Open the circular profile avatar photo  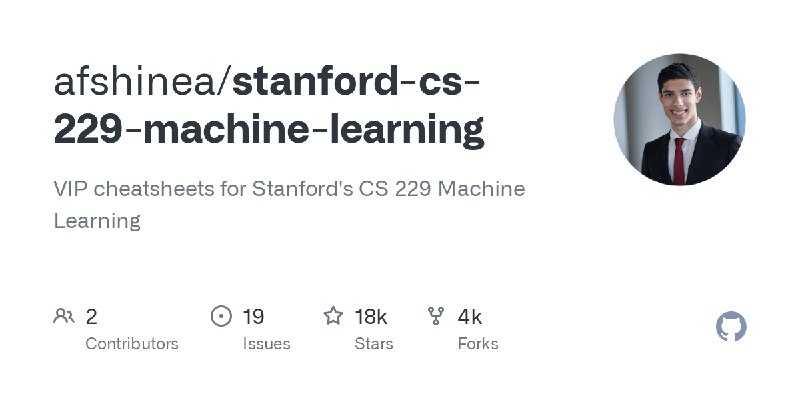[x=679, y=119]
